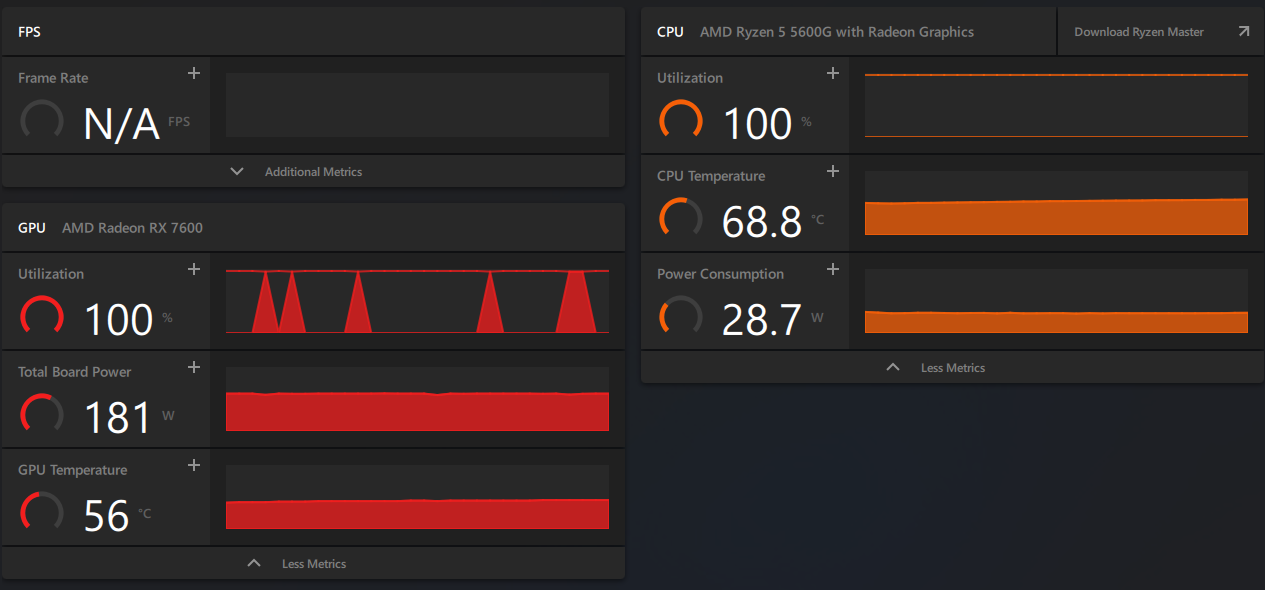Click the plus icon beside Total Board Power
The image size is (1265, 590).
tap(194, 367)
